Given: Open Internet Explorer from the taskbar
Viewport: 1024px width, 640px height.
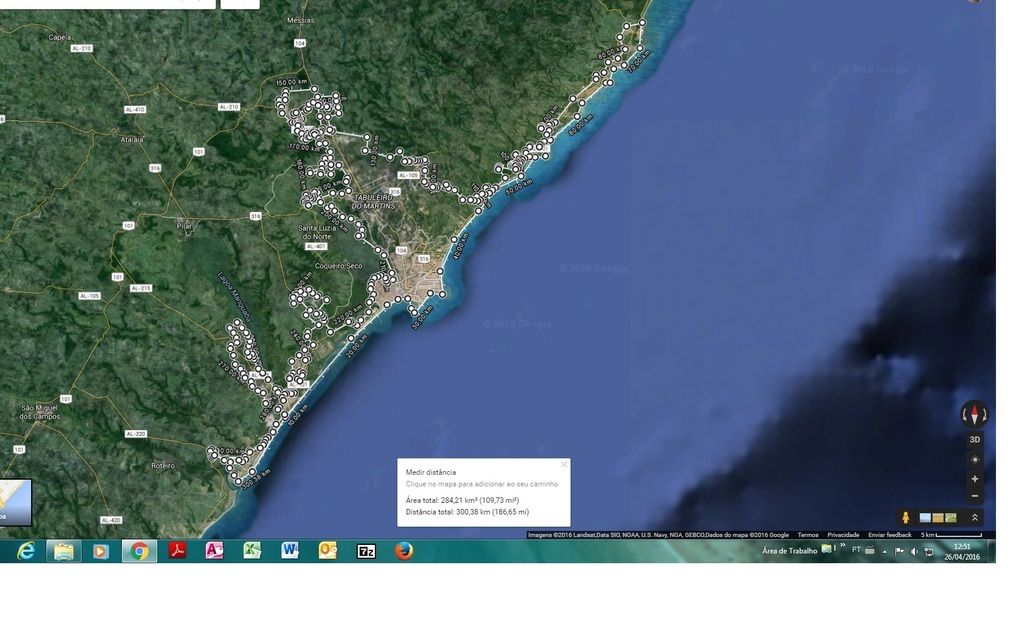Looking at the screenshot, I should point(26,551).
